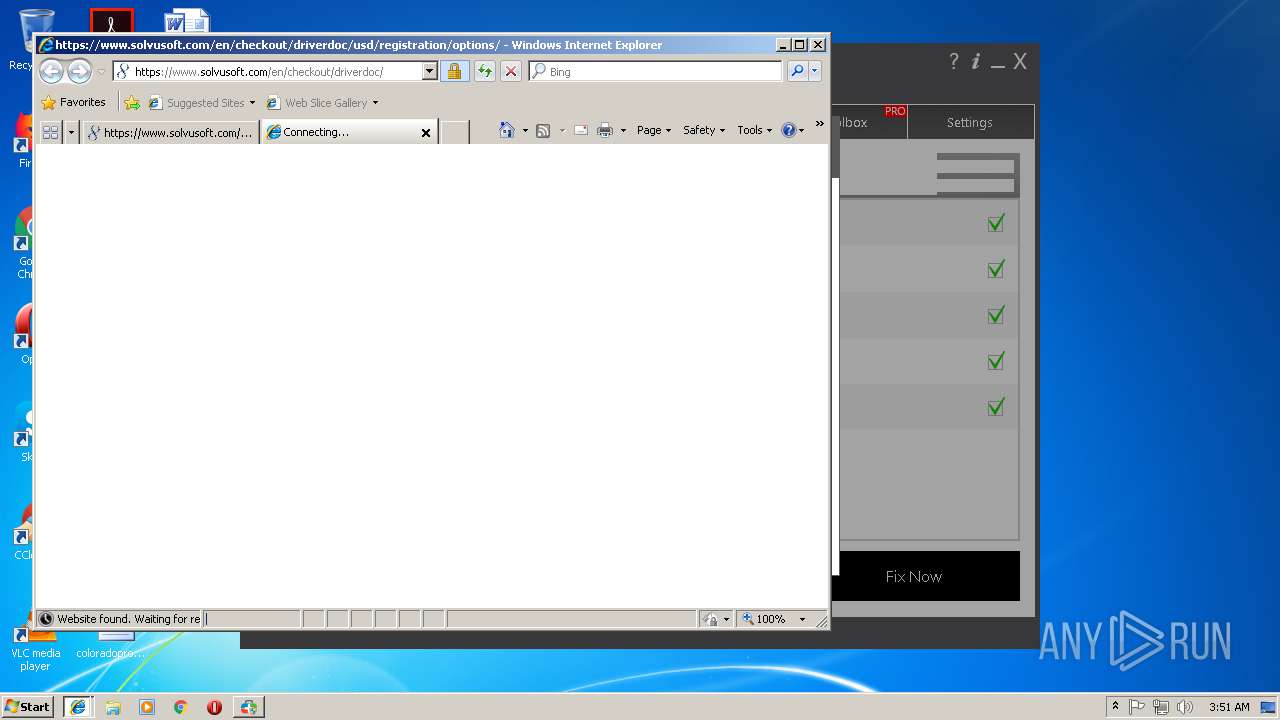
Task: Expand the Print options dropdown
Action: (x=623, y=130)
